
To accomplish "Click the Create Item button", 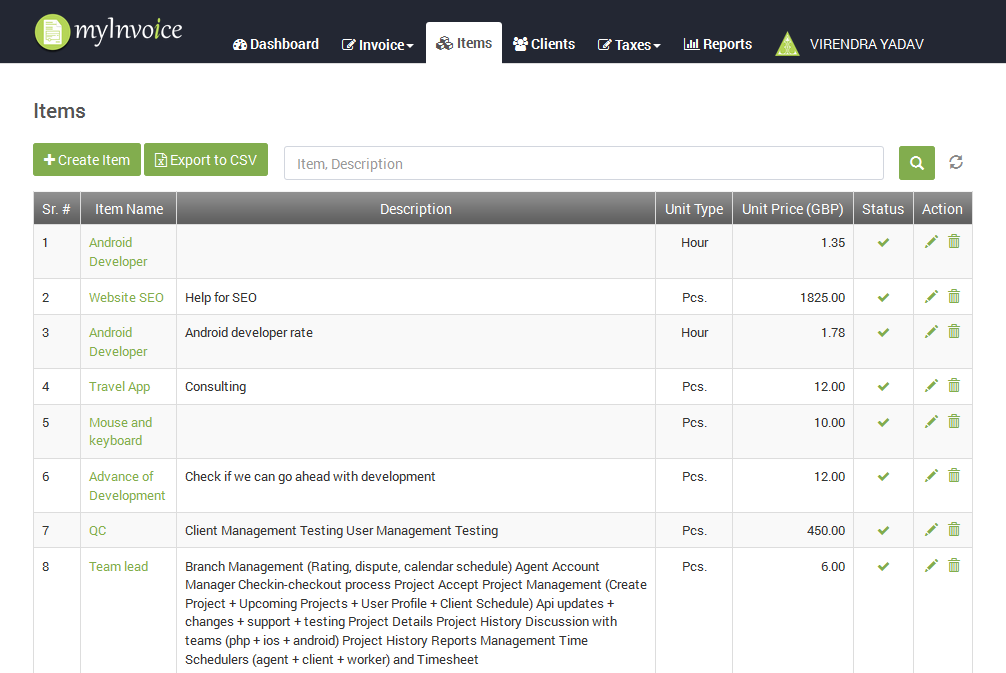I will pos(87,160).
